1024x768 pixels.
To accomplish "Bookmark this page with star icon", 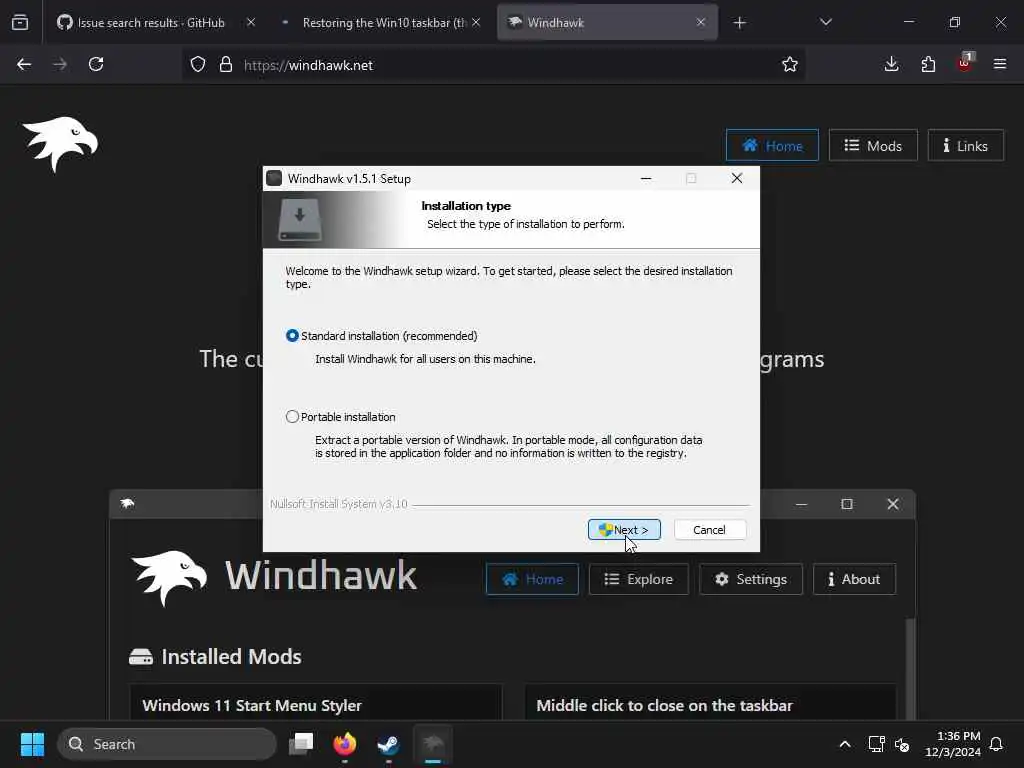I will (790, 65).
